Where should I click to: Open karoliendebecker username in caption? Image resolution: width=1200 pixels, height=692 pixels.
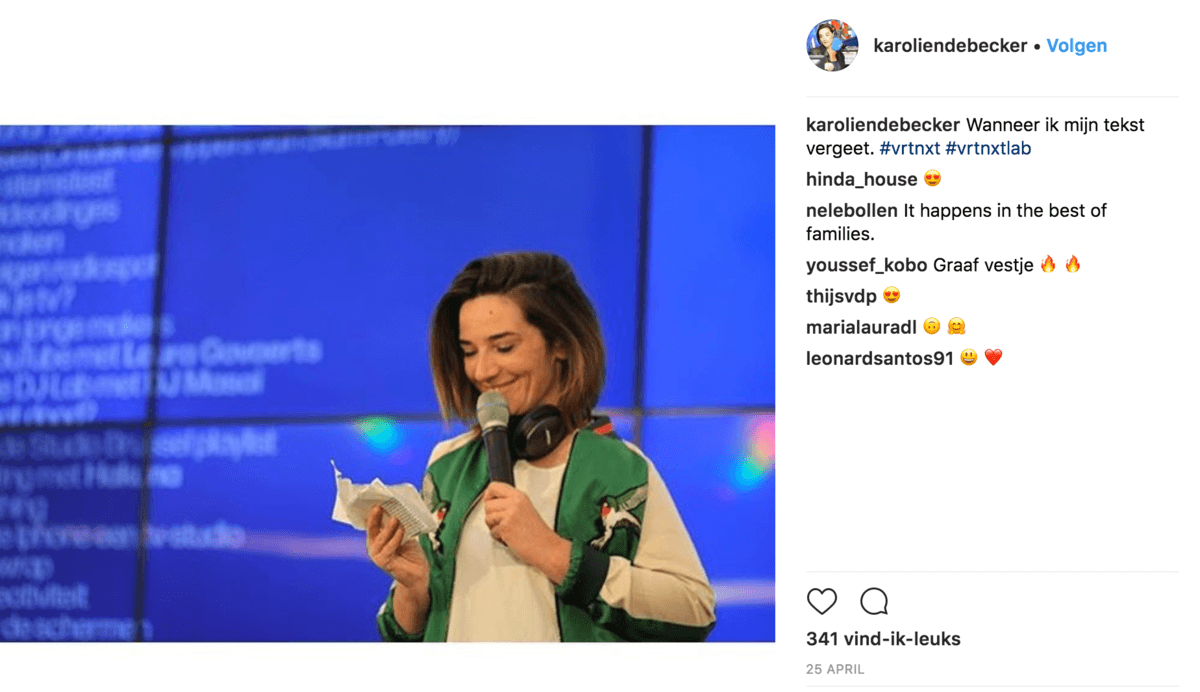[883, 125]
